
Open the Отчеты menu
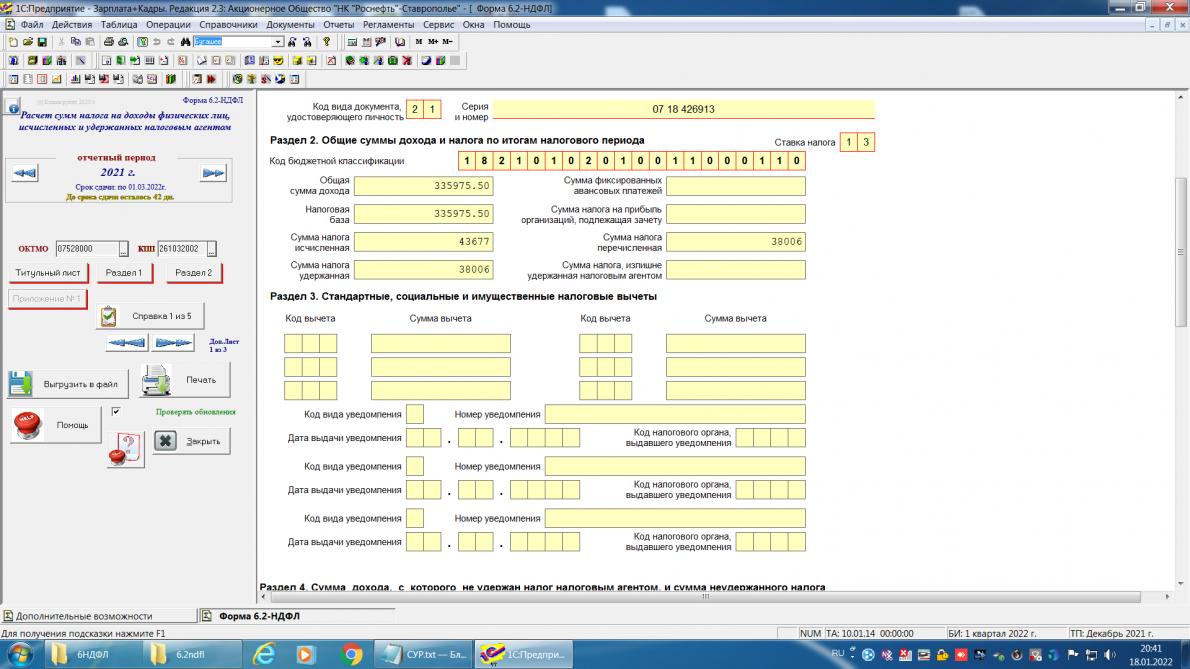click(x=338, y=24)
